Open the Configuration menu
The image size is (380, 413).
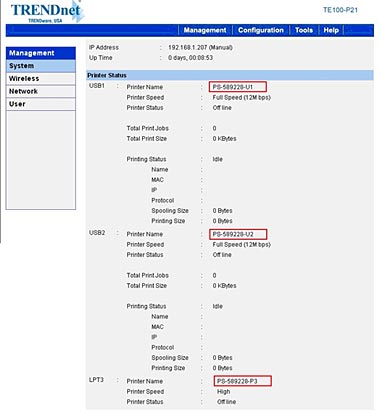coord(261,30)
